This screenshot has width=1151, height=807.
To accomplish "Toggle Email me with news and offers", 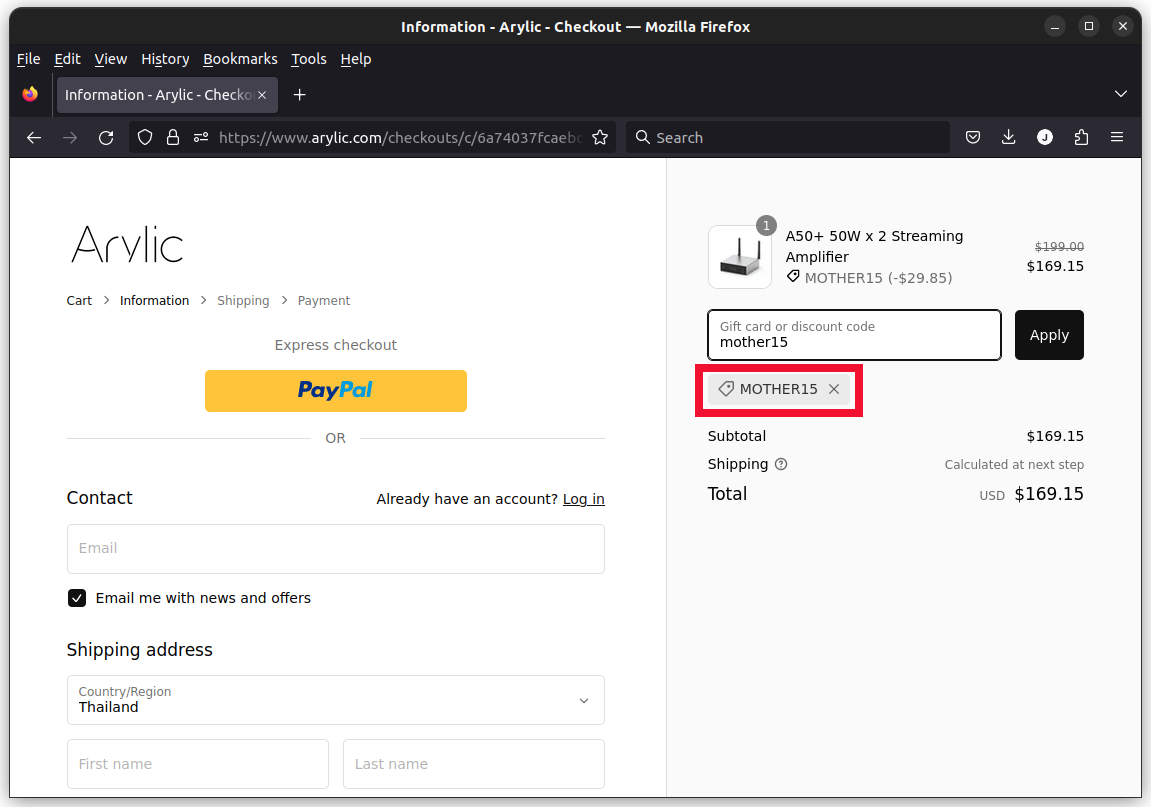I will click(x=77, y=598).
